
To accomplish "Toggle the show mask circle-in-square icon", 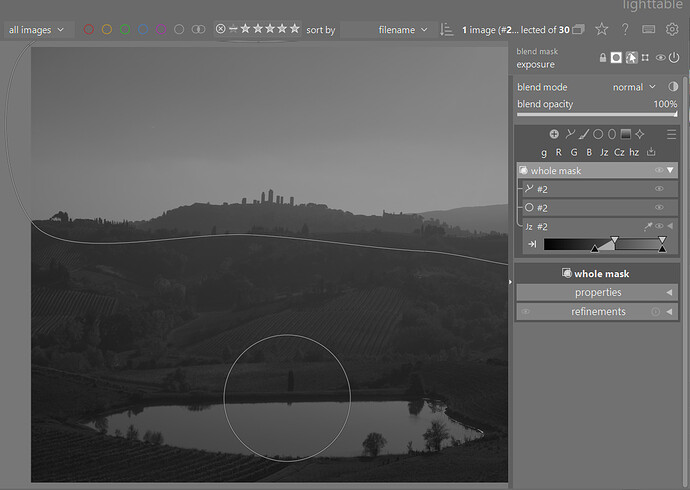I will pos(616,58).
